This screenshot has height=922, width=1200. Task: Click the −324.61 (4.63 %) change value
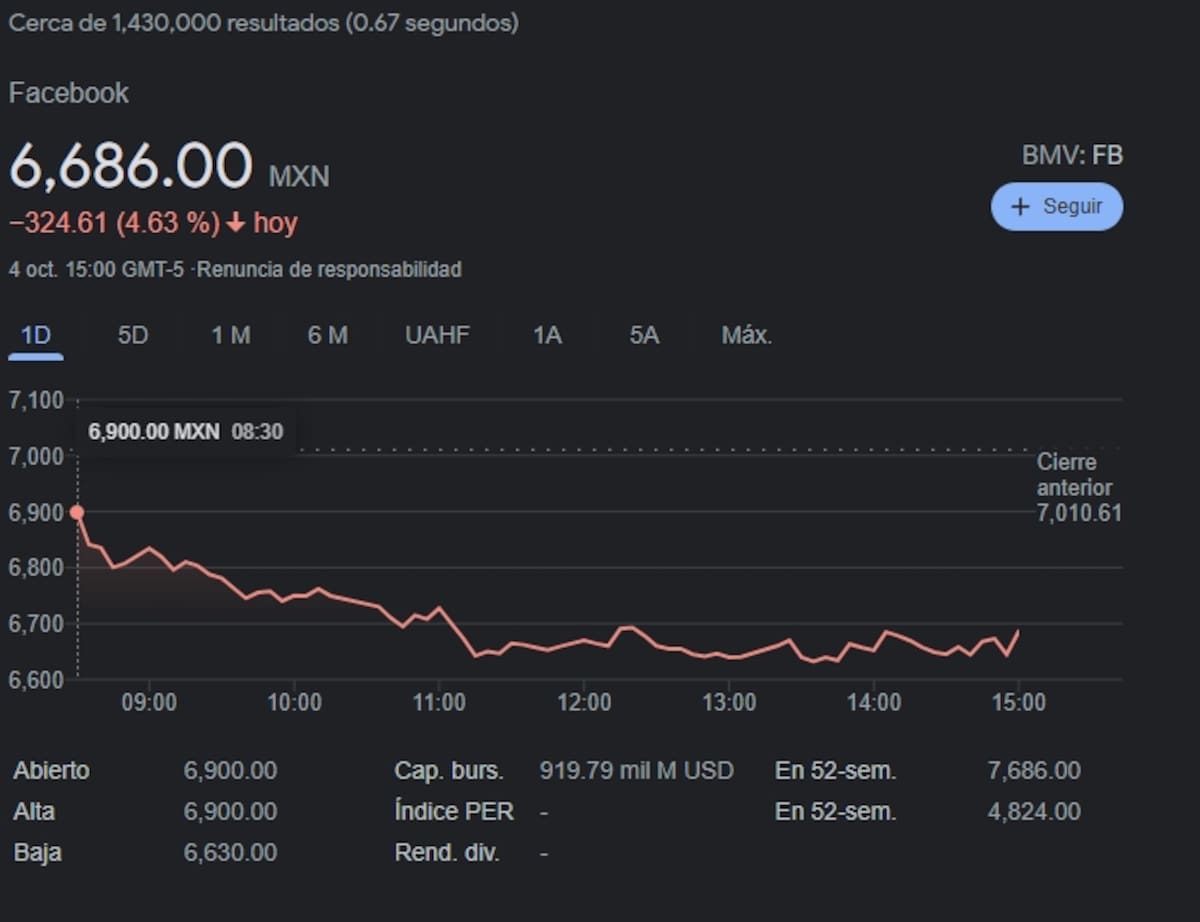114,223
